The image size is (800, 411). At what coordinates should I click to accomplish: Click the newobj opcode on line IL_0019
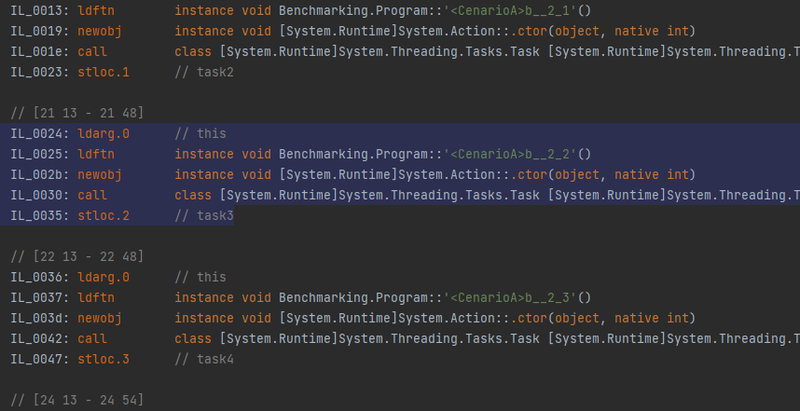pos(103,31)
